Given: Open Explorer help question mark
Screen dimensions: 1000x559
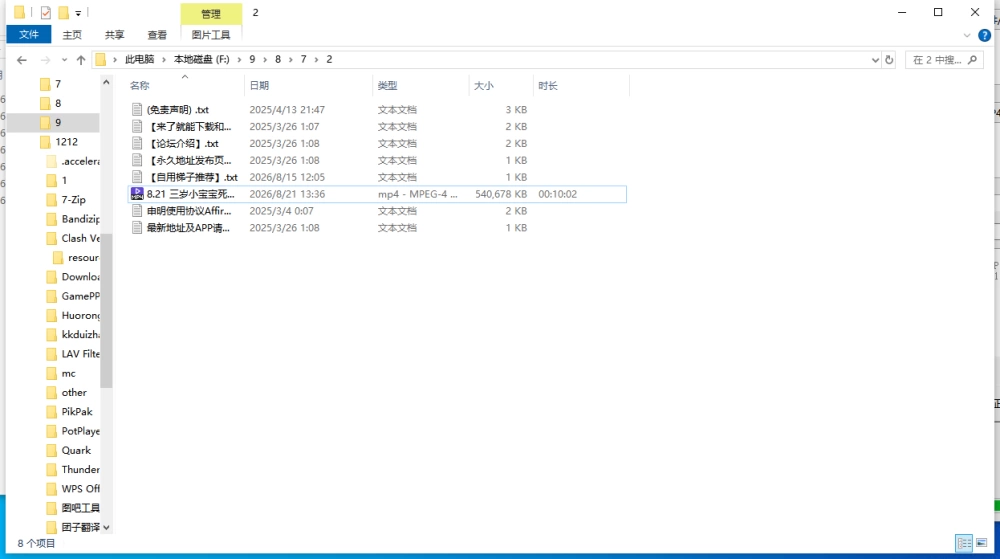Looking at the screenshot, I should coord(985,35).
